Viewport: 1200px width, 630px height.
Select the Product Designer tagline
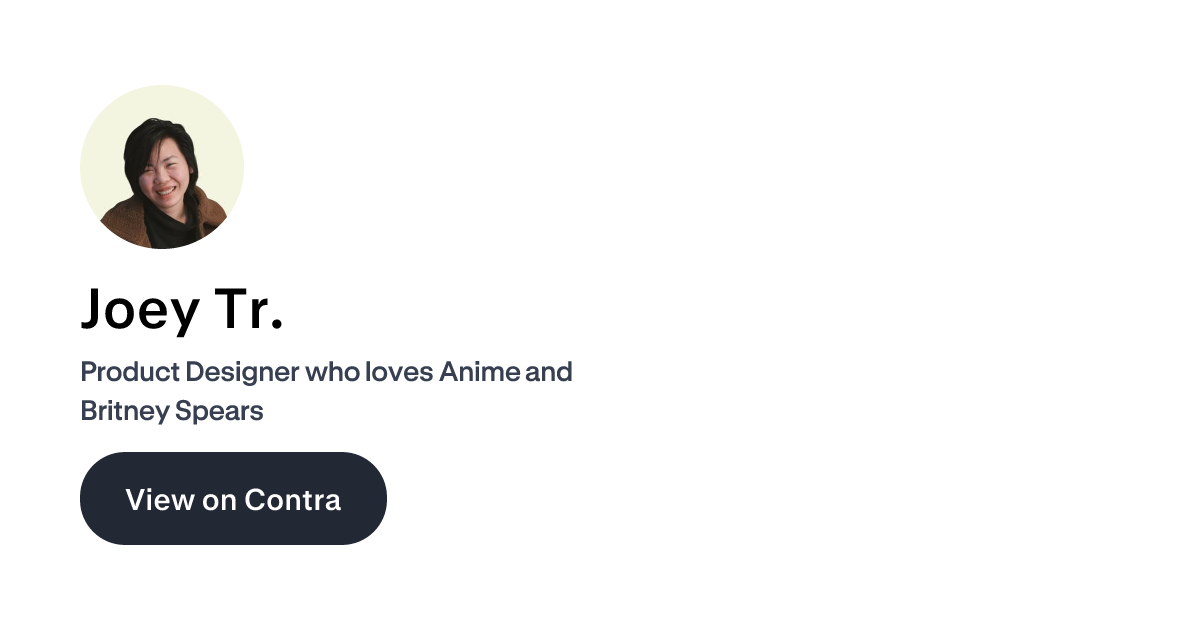coord(326,371)
